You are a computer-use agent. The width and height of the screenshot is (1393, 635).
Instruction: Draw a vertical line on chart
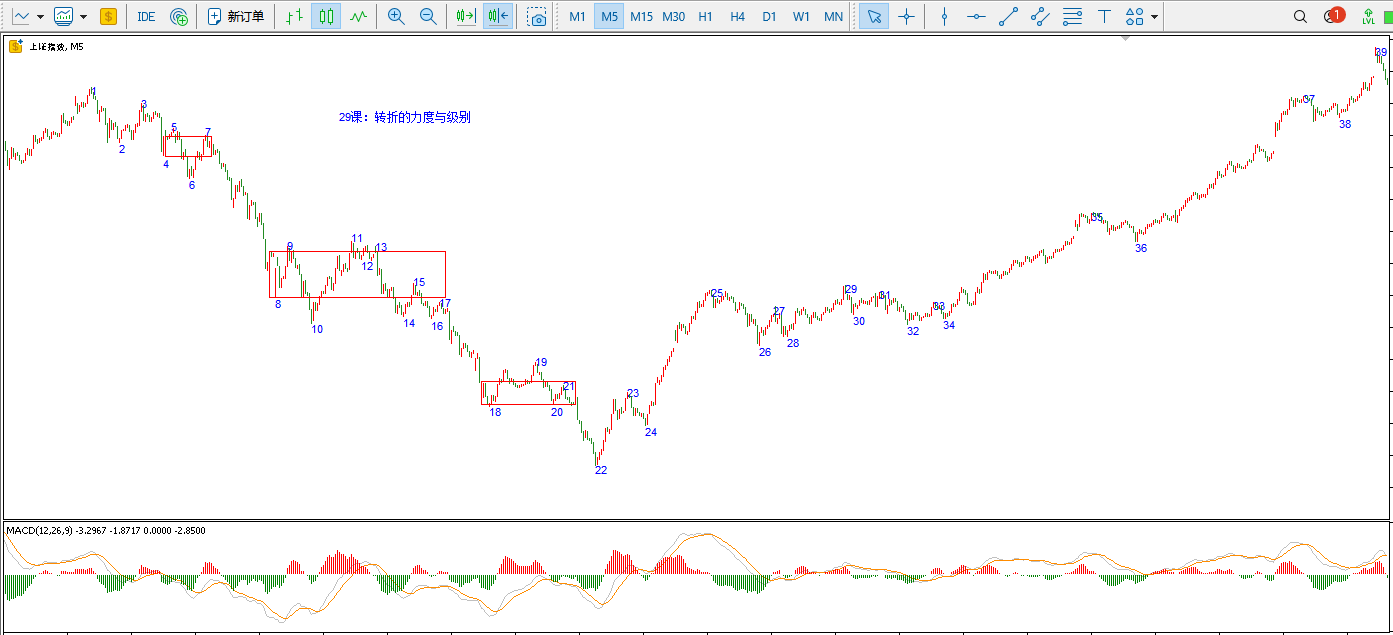(x=943, y=16)
